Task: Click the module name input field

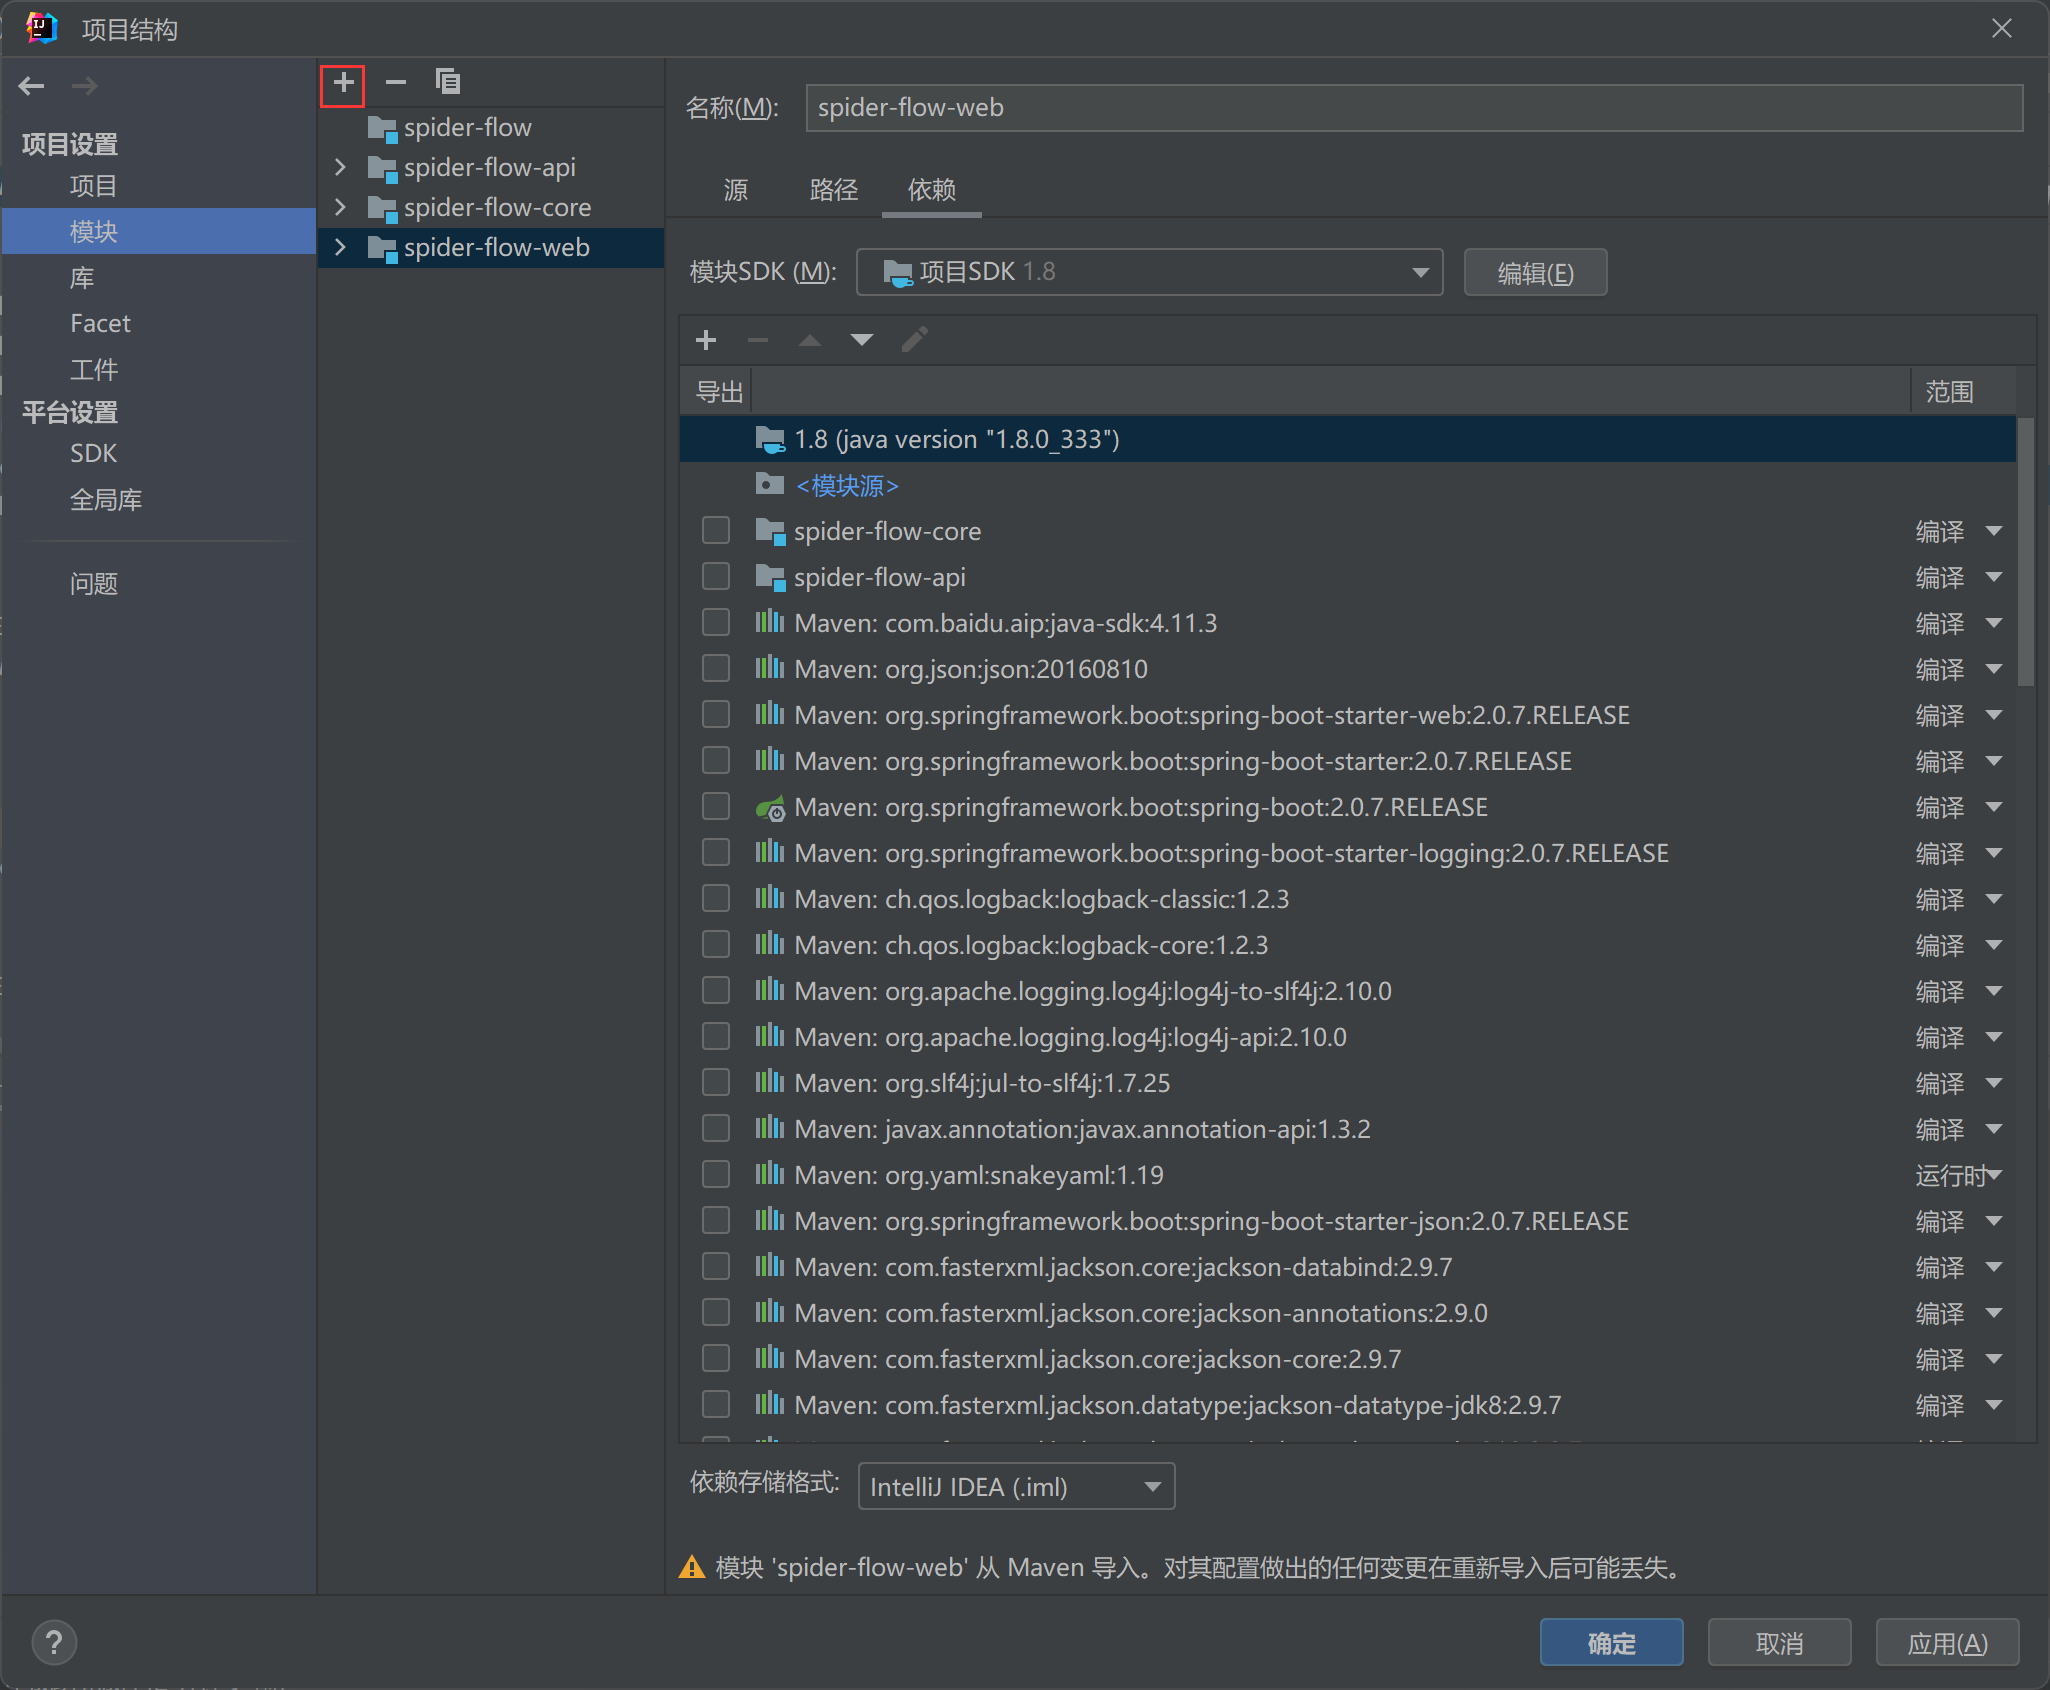Action: (1414, 108)
